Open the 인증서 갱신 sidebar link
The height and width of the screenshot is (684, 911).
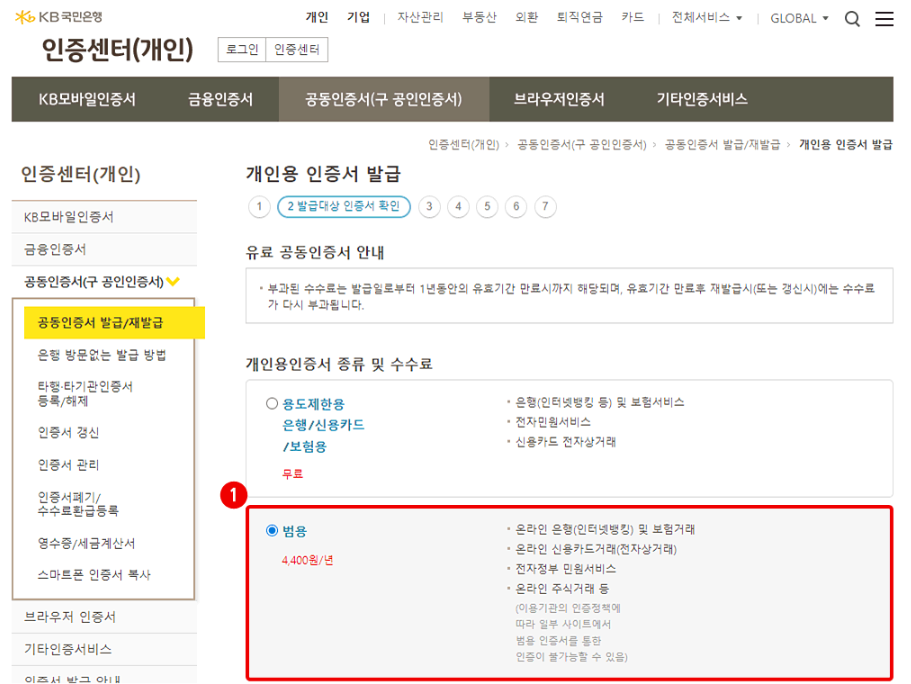68,432
